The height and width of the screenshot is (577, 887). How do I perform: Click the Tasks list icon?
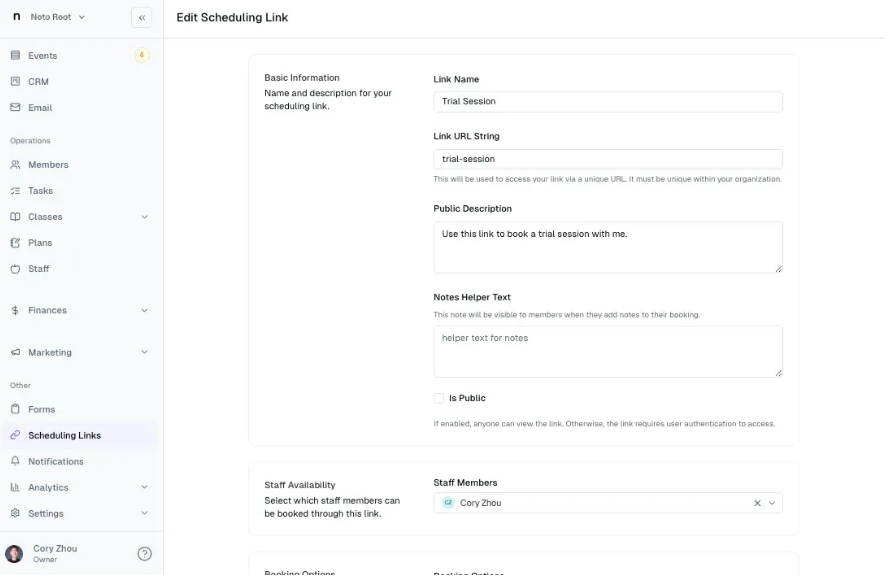15,191
